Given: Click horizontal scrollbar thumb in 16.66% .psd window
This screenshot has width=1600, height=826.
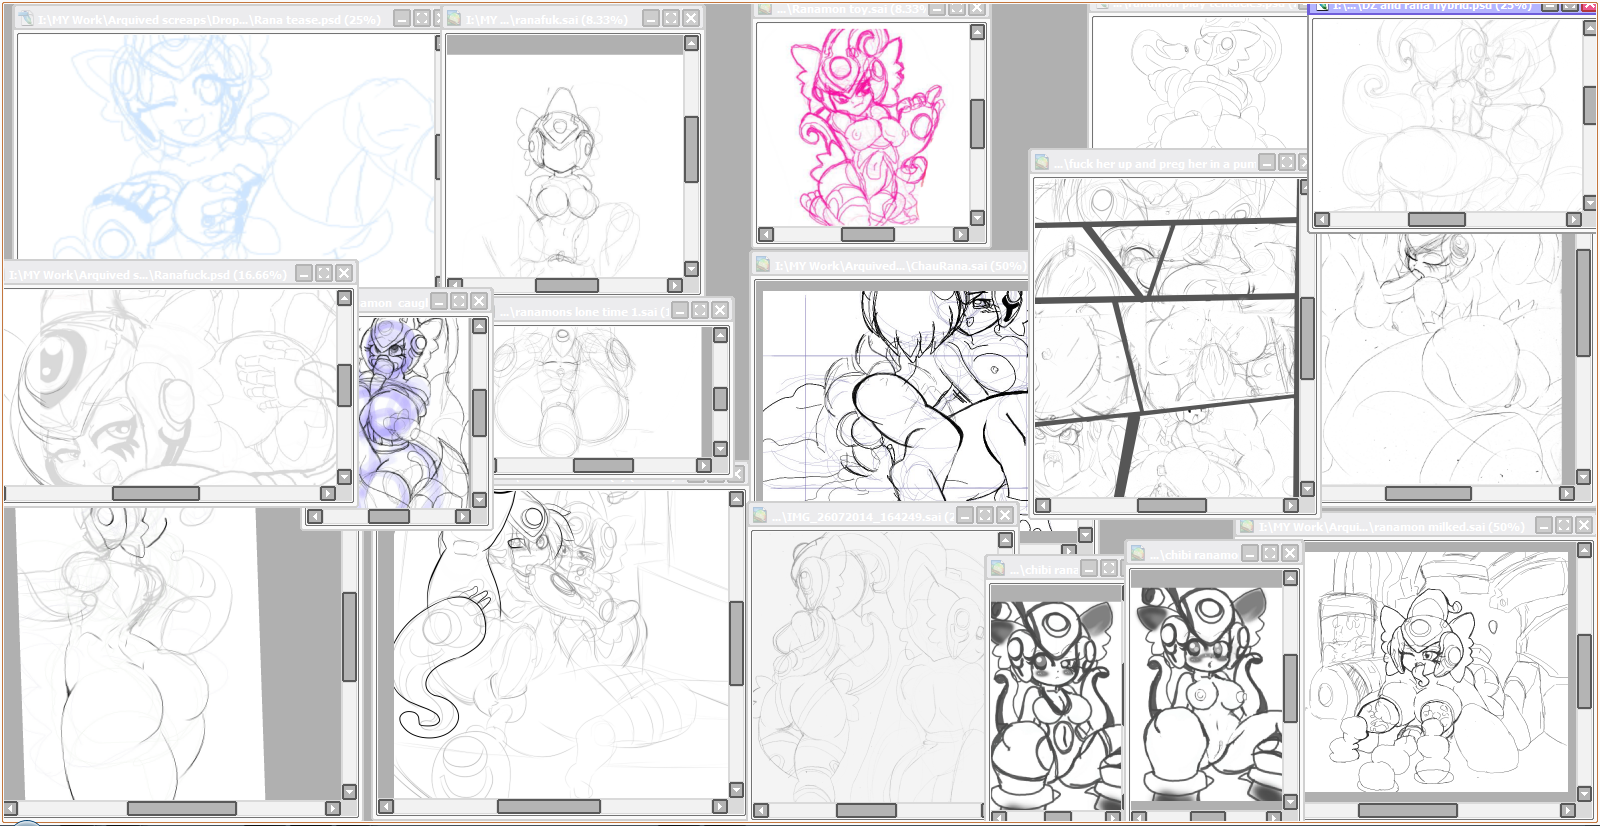Looking at the screenshot, I should 156,494.
